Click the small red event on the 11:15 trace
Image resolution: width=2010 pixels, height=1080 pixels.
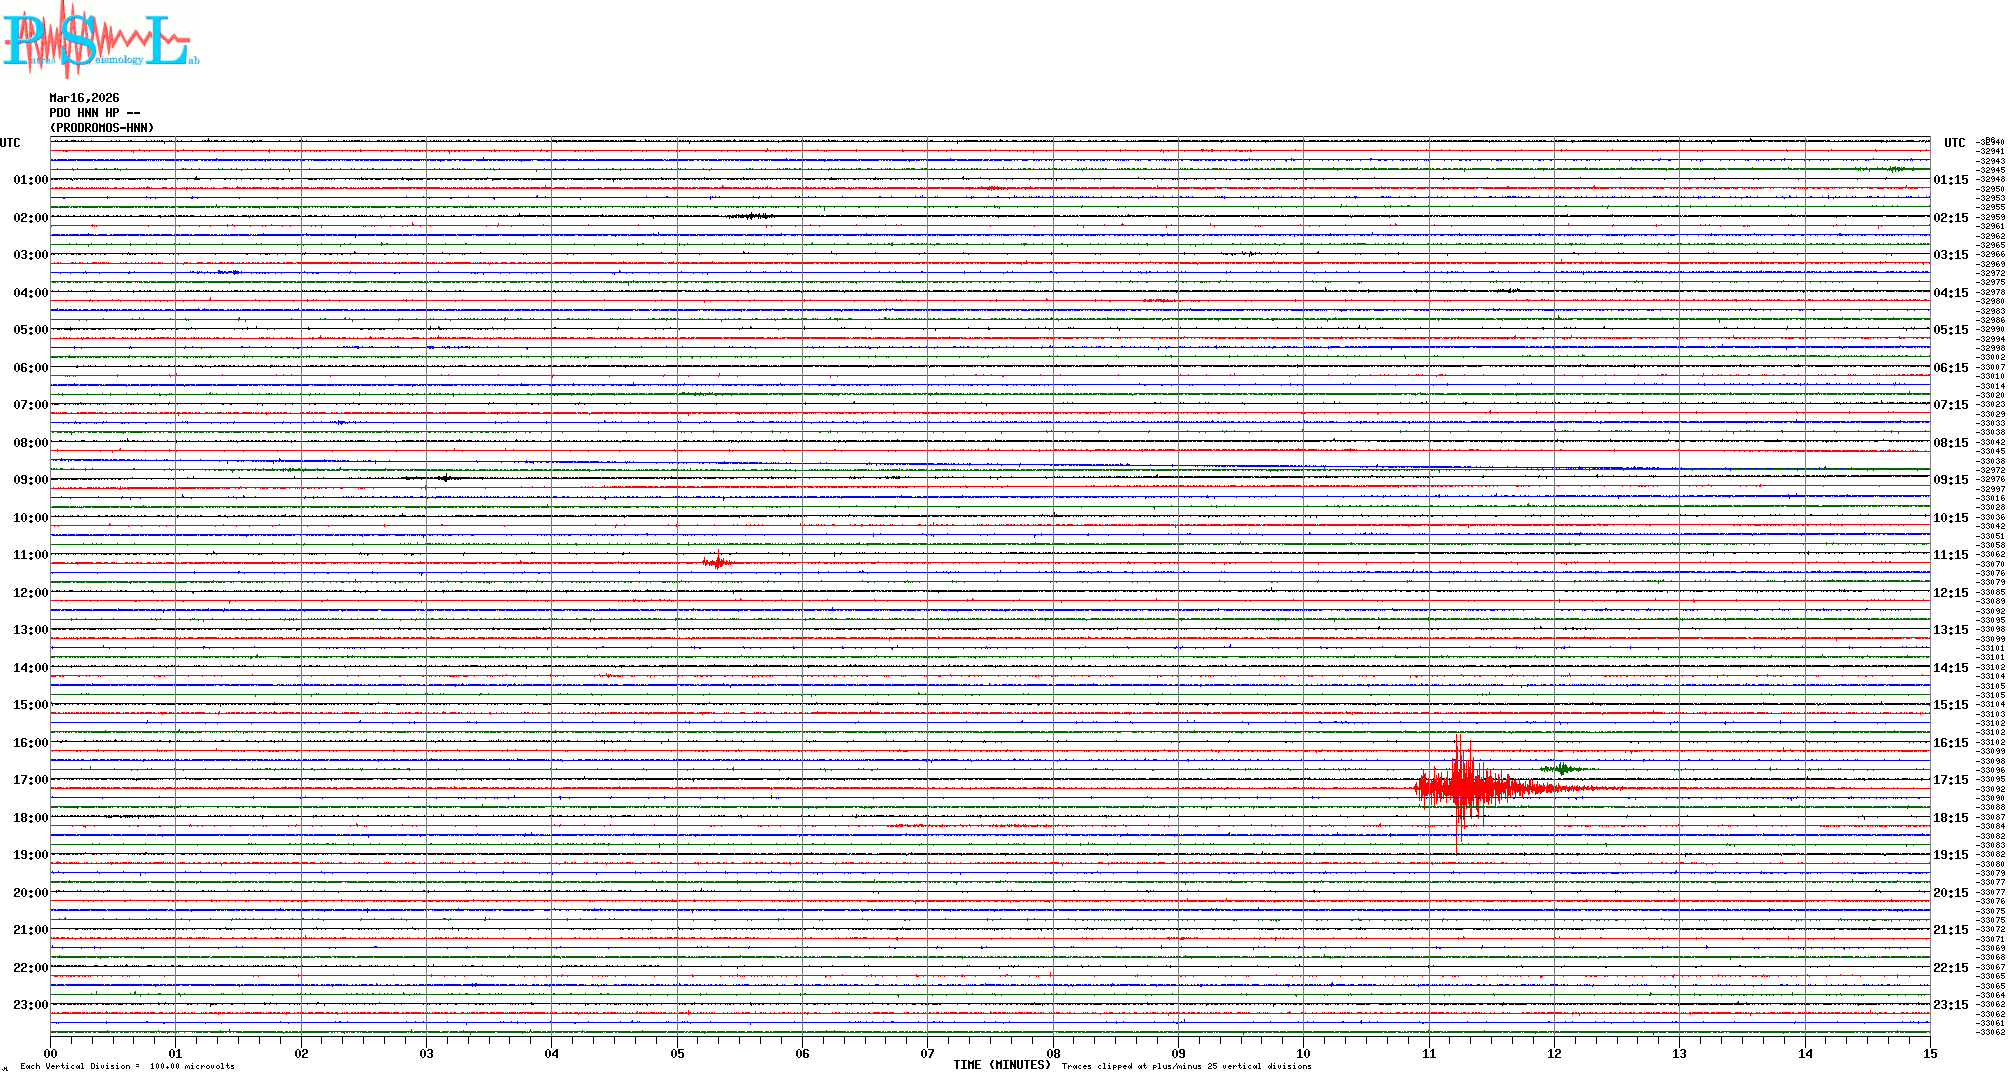pos(717,563)
